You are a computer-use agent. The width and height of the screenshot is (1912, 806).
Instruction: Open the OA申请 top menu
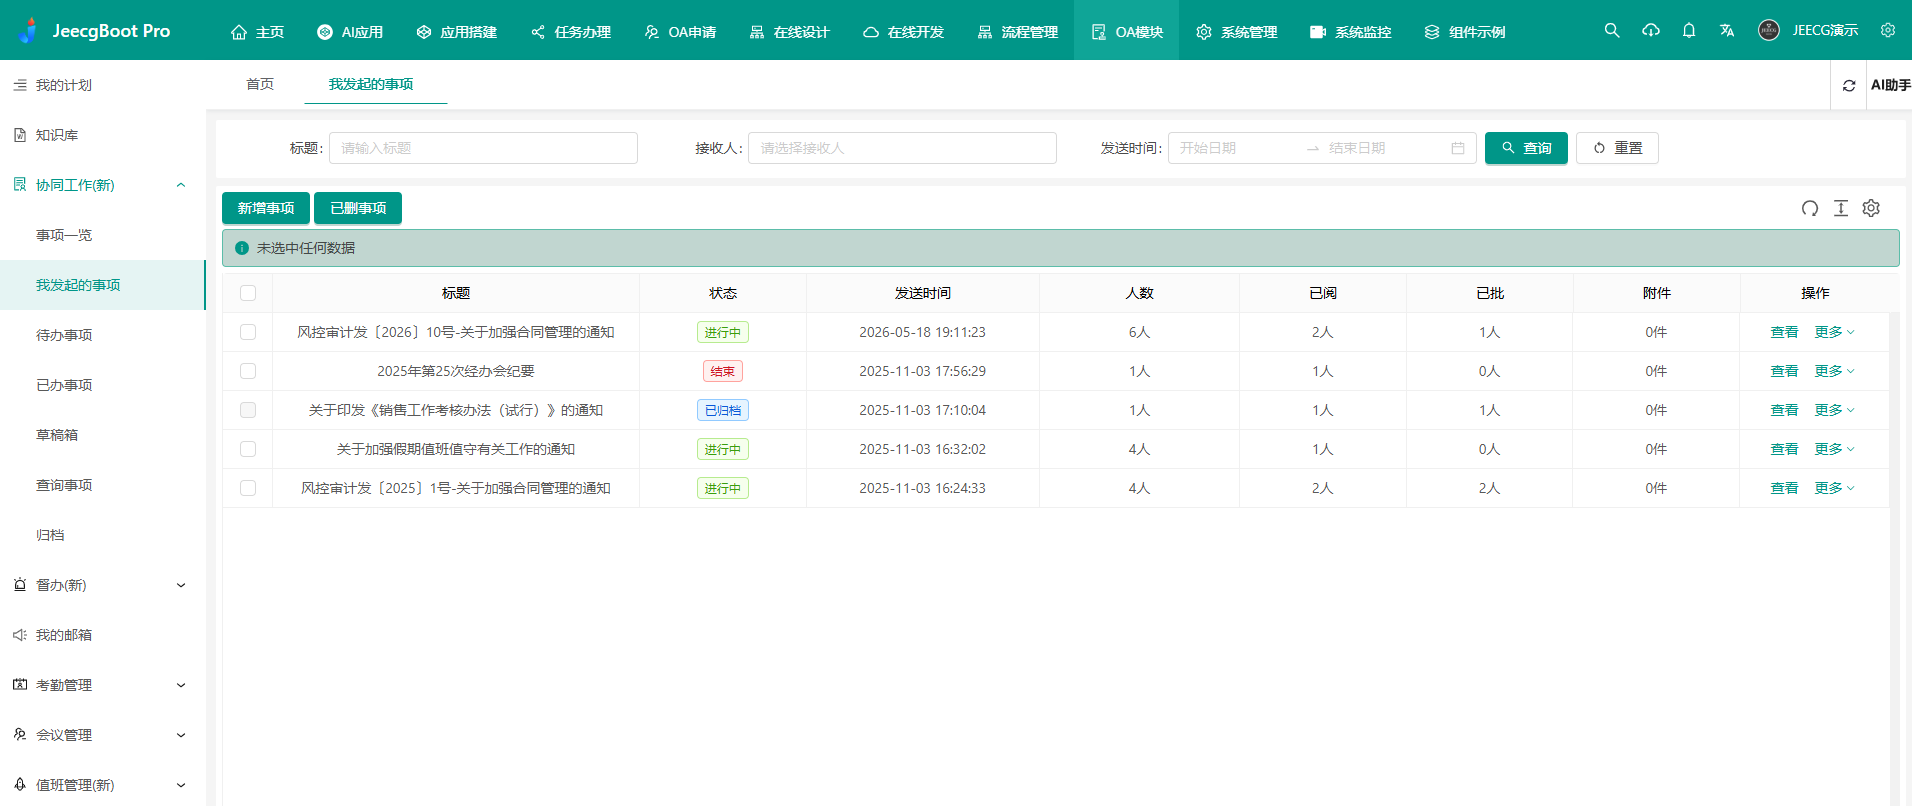point(680,31)
